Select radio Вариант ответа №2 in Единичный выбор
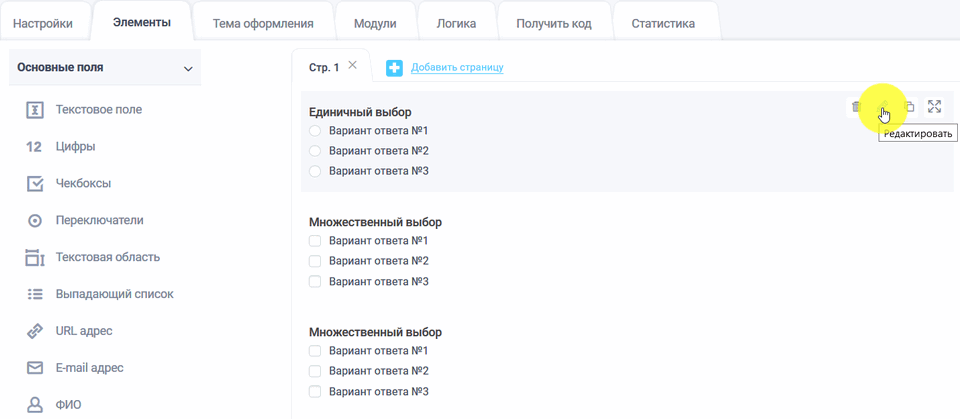Screen dimensions: 960x419 [x=315, y=151]
